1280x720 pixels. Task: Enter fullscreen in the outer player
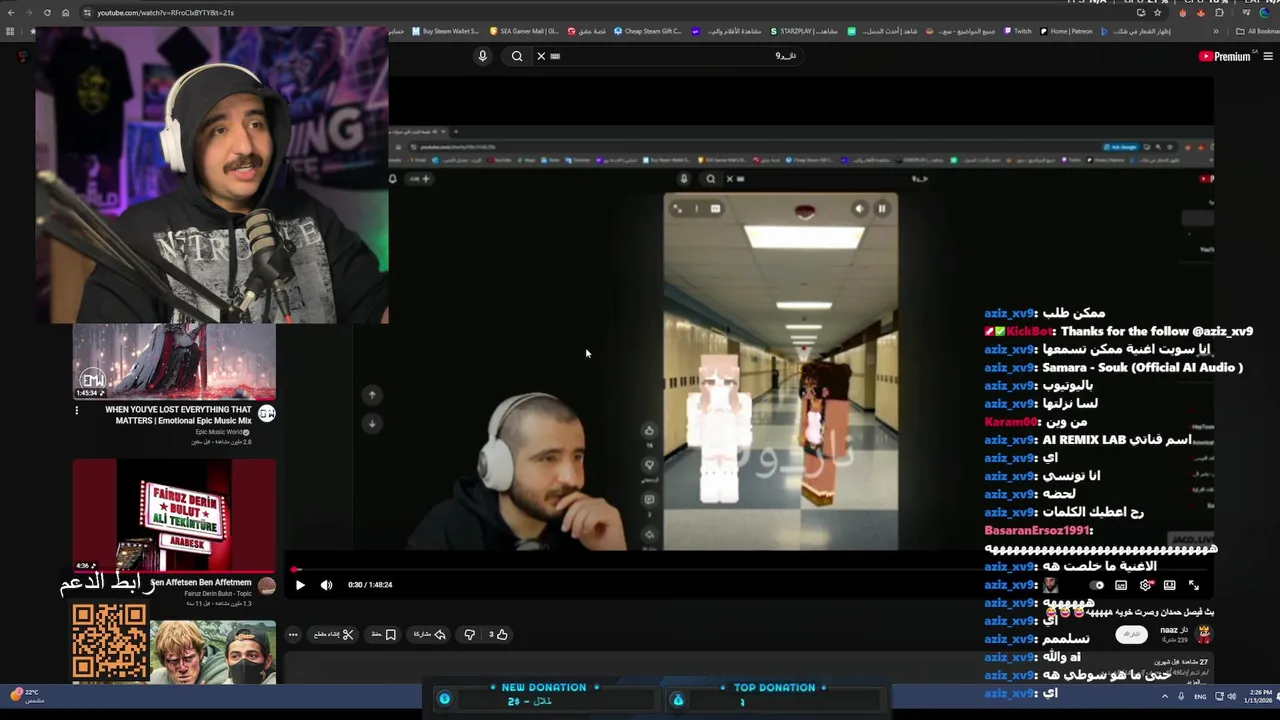click(x=1193, y=585)
